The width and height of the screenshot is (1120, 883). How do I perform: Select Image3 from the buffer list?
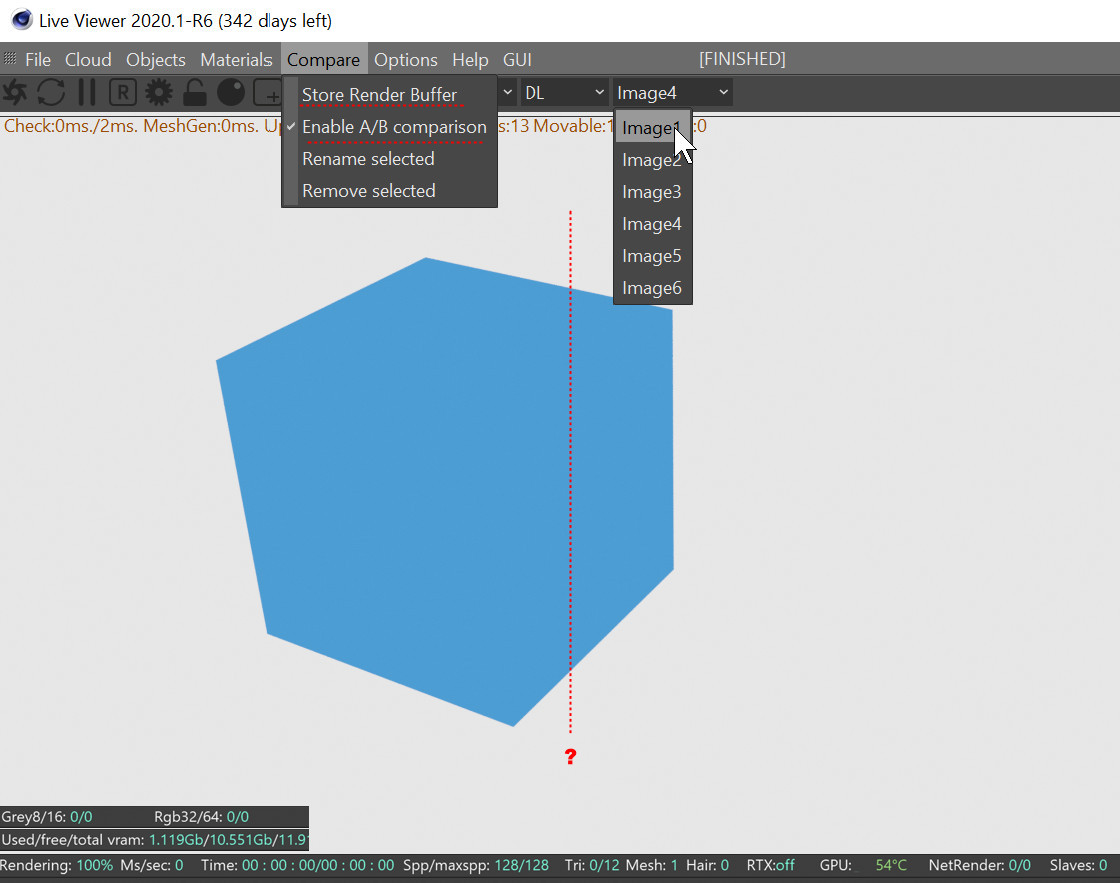653,192
